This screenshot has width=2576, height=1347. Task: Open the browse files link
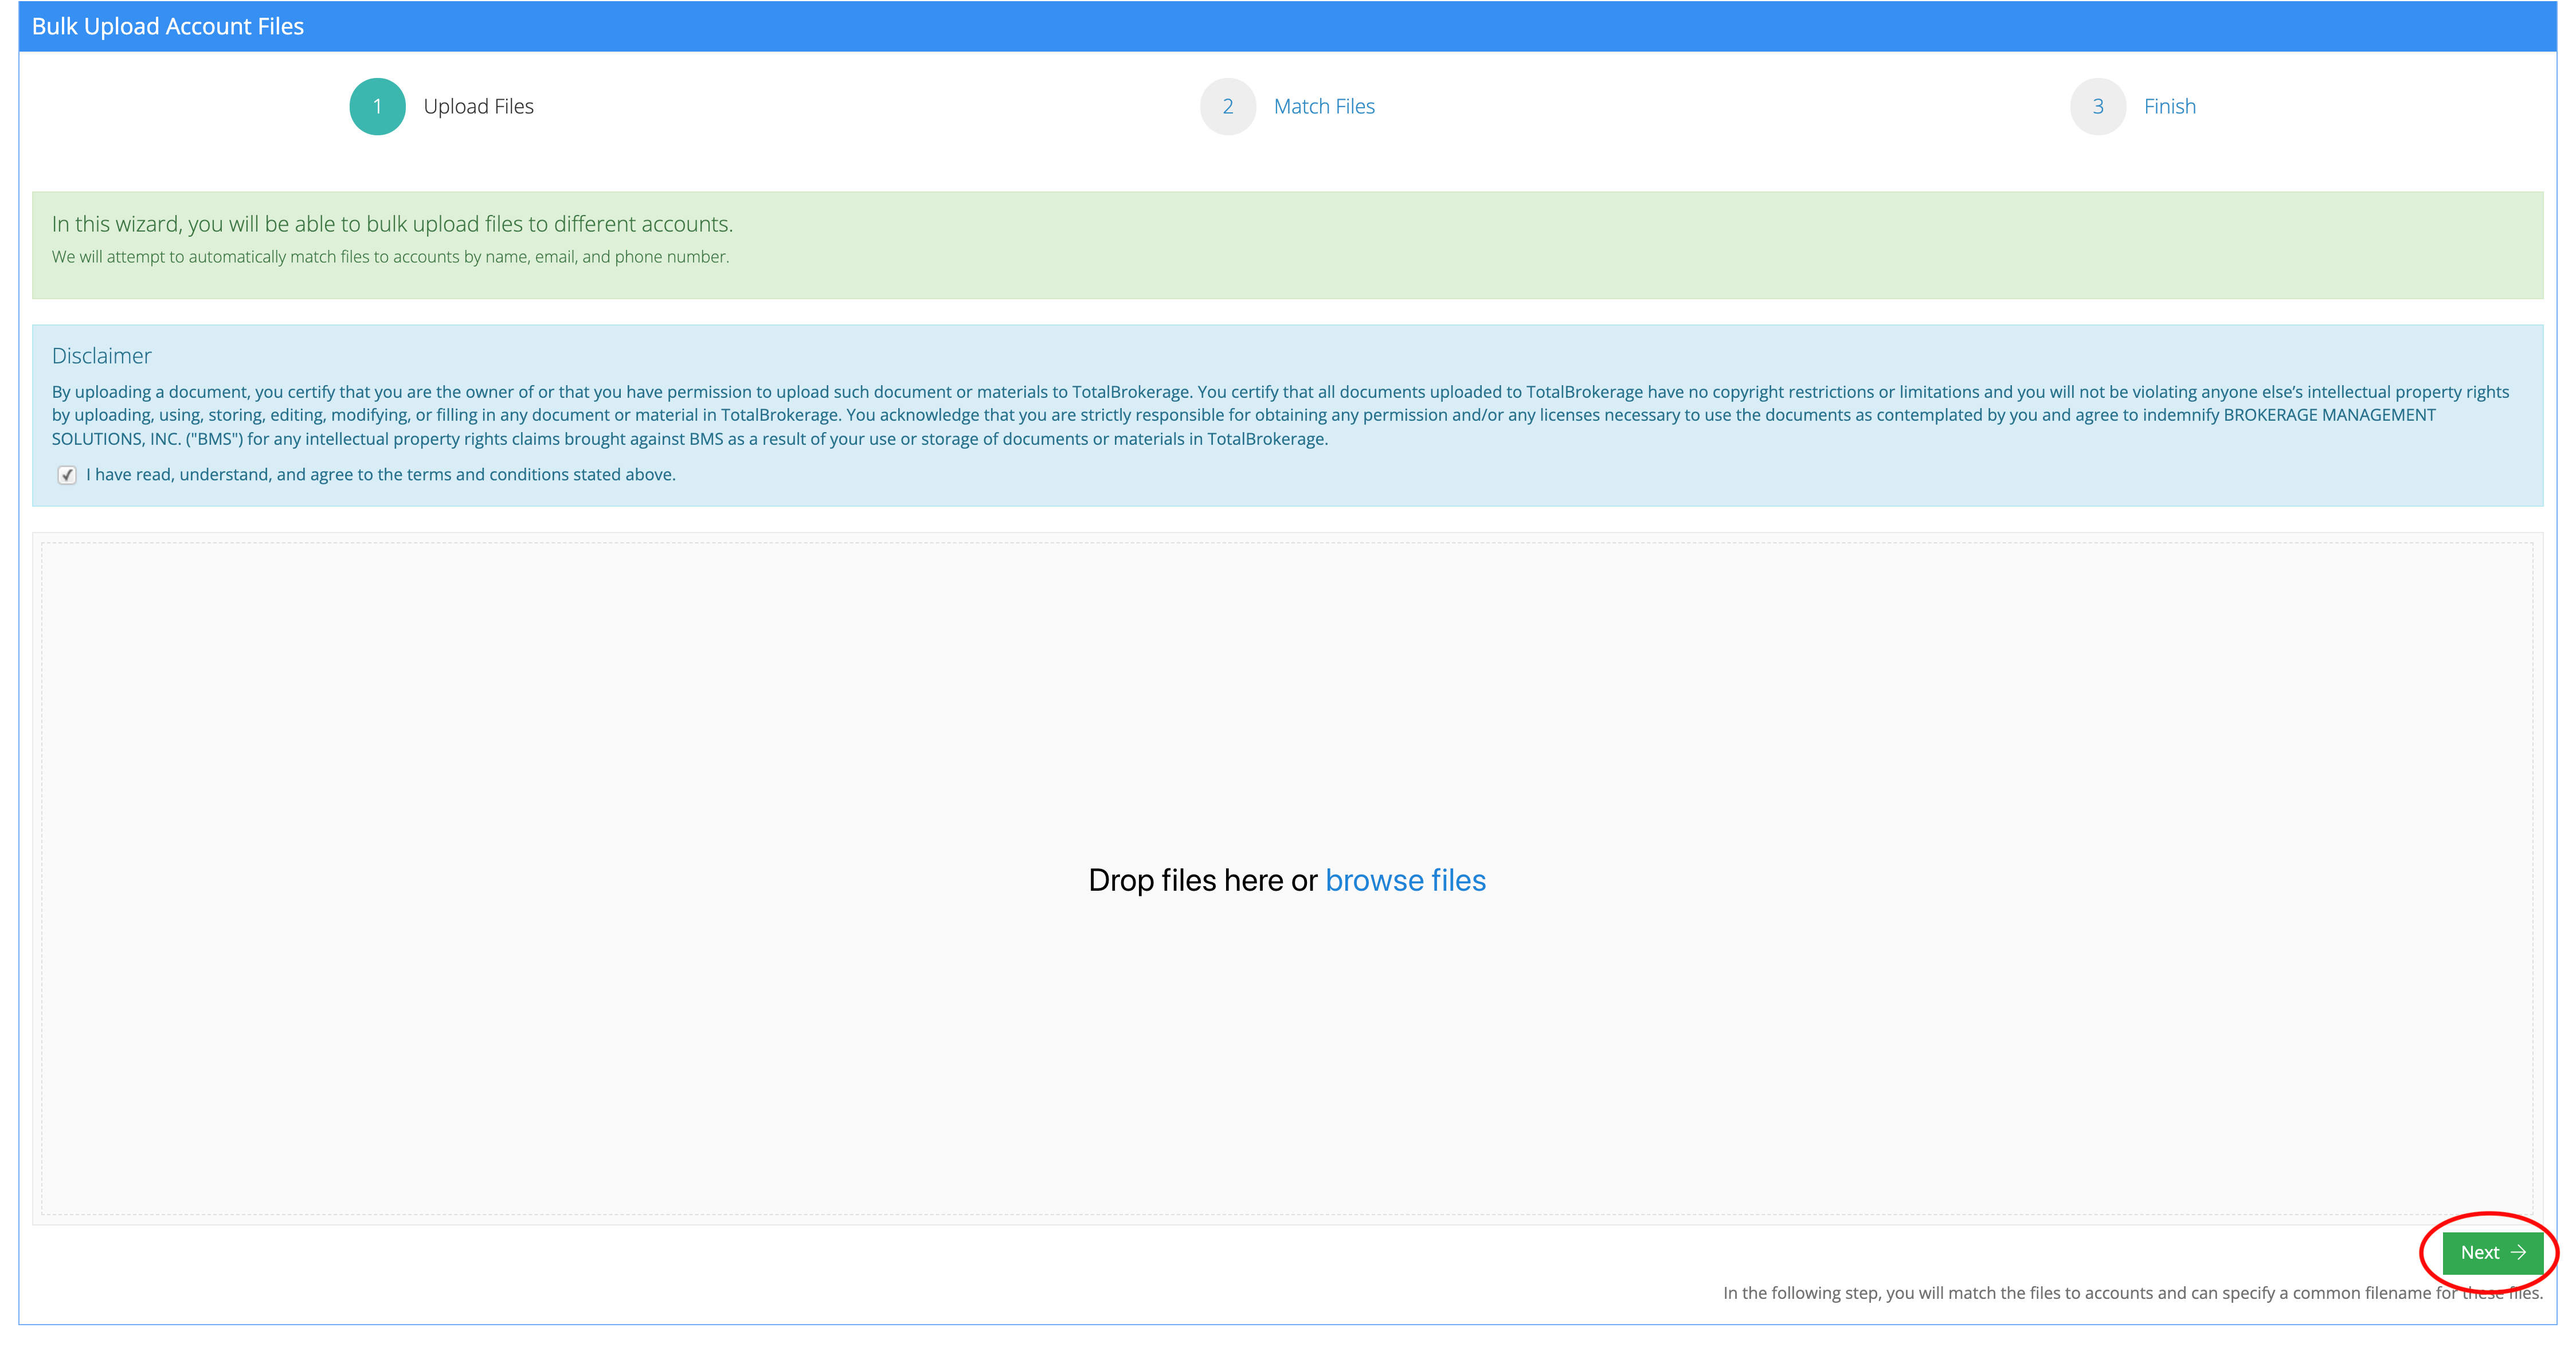[x=1405, y=880]
